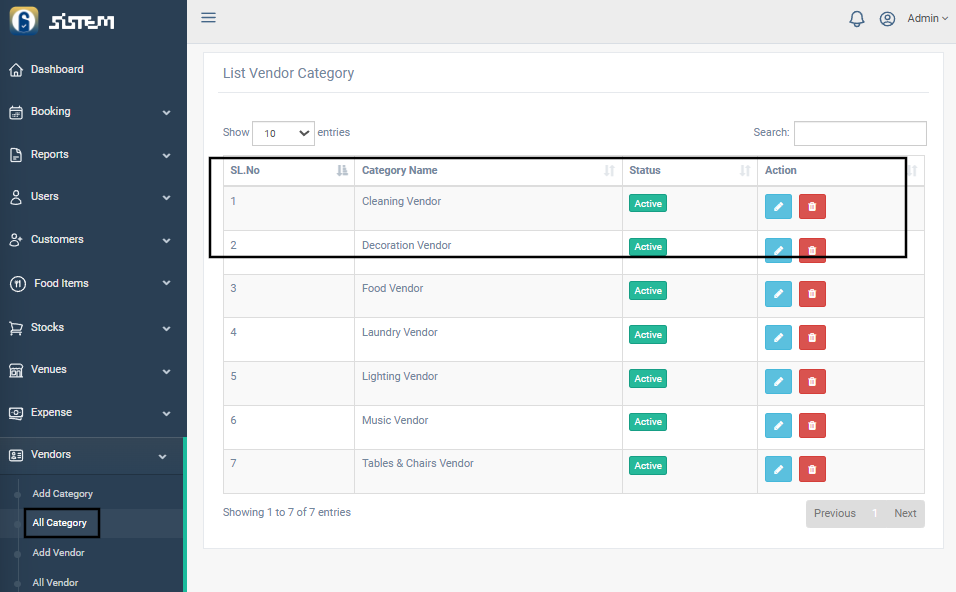Delete the Laundry Vendor category

(812, 337)
